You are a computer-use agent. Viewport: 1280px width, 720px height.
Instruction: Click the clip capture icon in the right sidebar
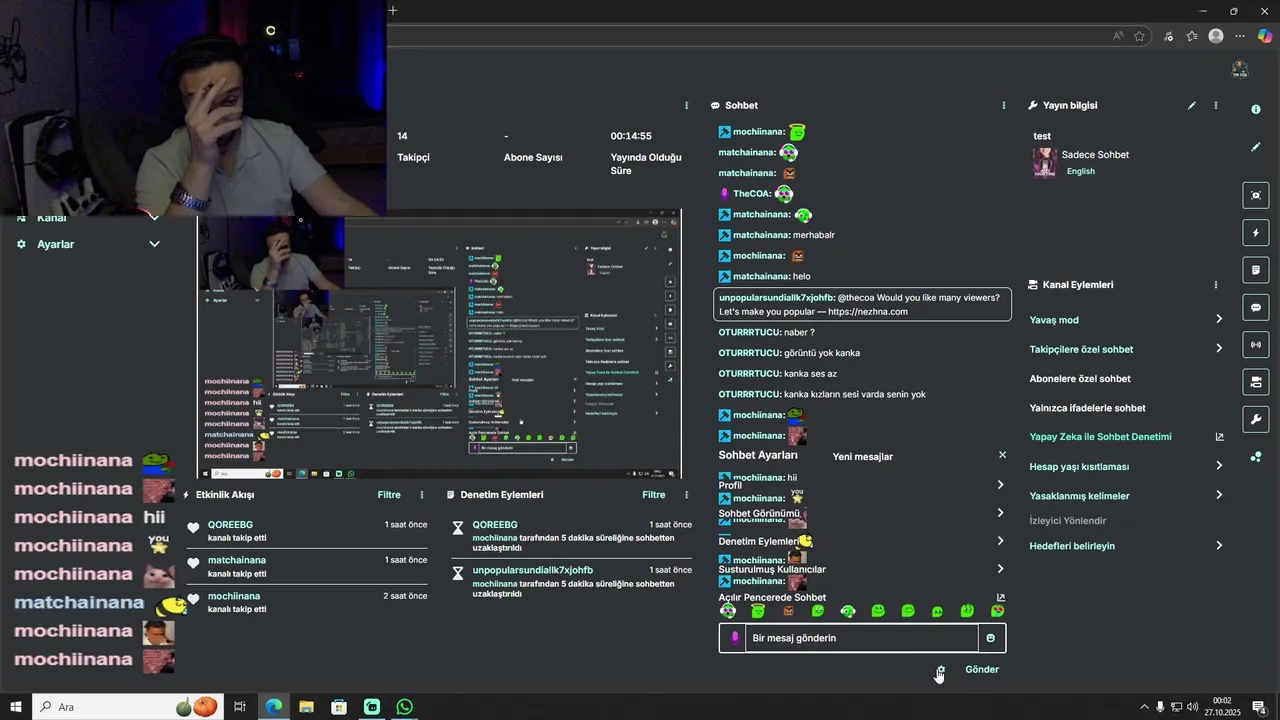1256,195
